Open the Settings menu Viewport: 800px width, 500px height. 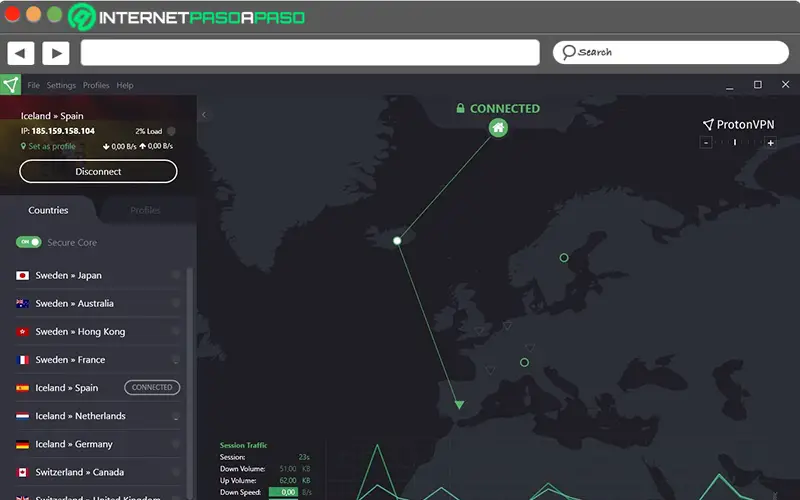pyautogui.click(x=61, y=85)
